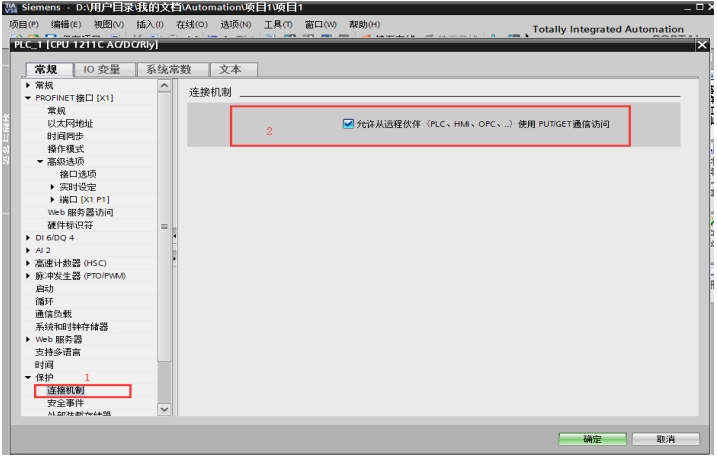717x457 pixels.
Task: Switch to the 系统常数 tab
Action: pyautogui.click(x=172, y=70)
